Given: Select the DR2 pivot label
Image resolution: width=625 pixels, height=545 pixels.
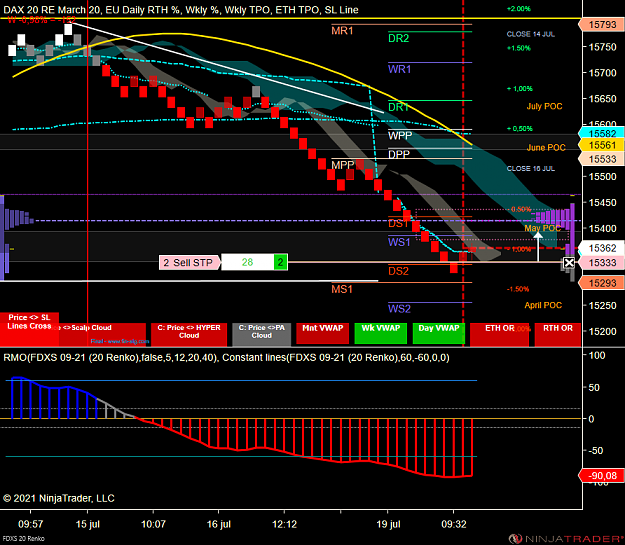Looking at the screenshot, I should point(399,38).
